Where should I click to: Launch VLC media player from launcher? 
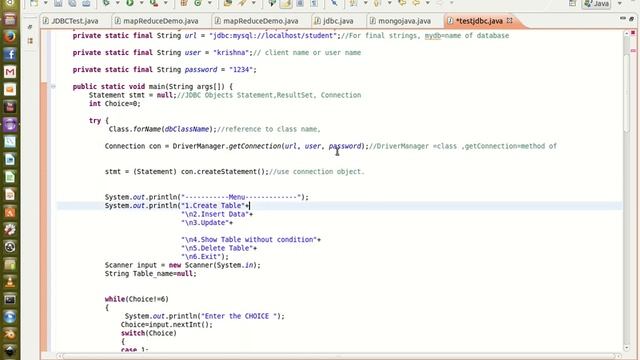(x=10, y=282)
